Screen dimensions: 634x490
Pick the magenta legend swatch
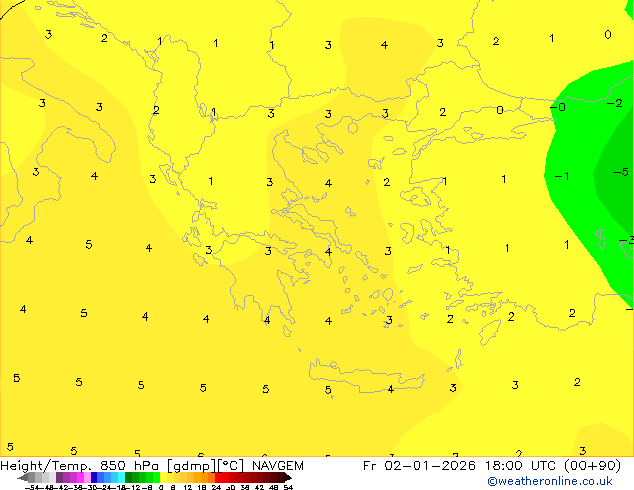tap(80, 477)
